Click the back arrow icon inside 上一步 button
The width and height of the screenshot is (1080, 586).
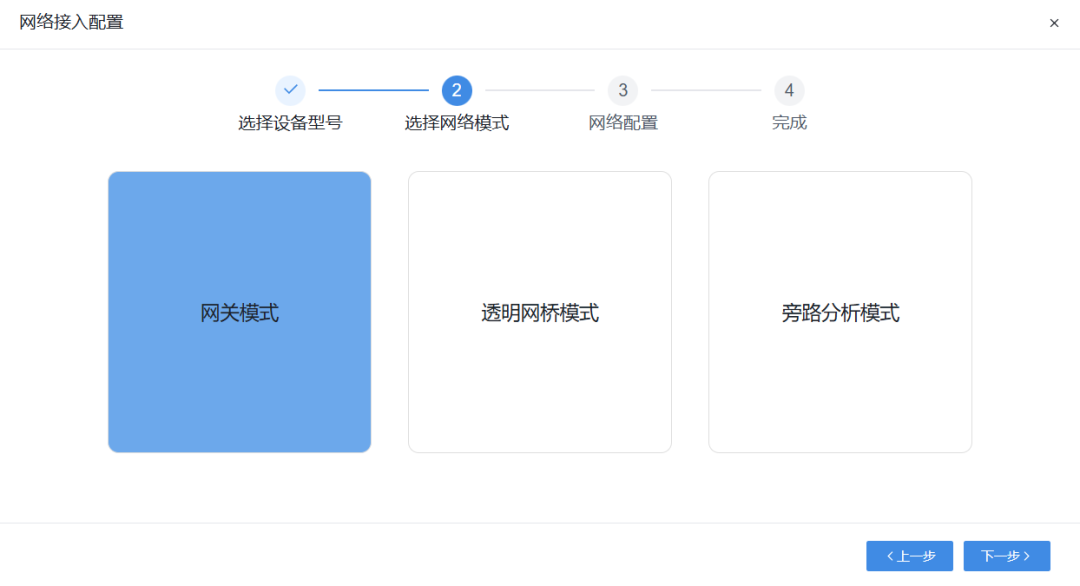[x=888, y=556]
